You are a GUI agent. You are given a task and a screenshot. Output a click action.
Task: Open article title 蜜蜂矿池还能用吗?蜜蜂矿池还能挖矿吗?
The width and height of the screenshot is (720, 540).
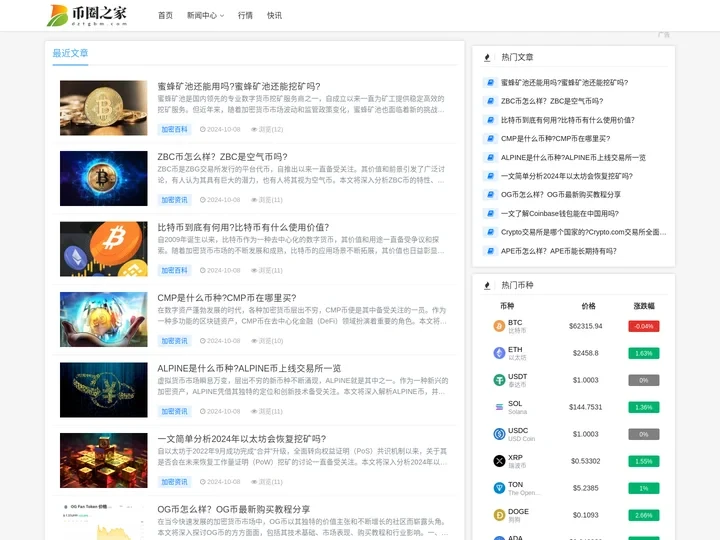point(239,86)
